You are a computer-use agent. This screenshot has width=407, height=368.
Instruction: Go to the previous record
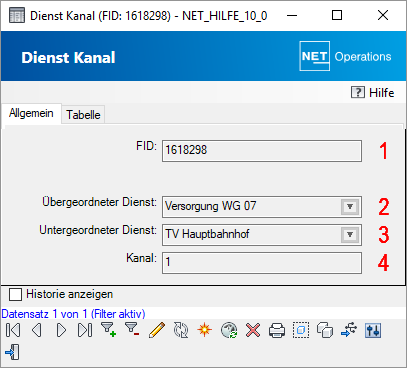coord(37,330)
